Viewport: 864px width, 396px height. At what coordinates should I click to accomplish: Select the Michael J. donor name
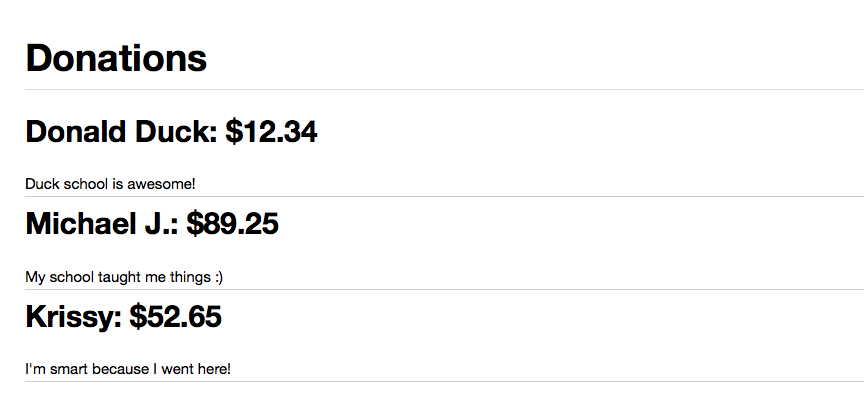point(102,224)
